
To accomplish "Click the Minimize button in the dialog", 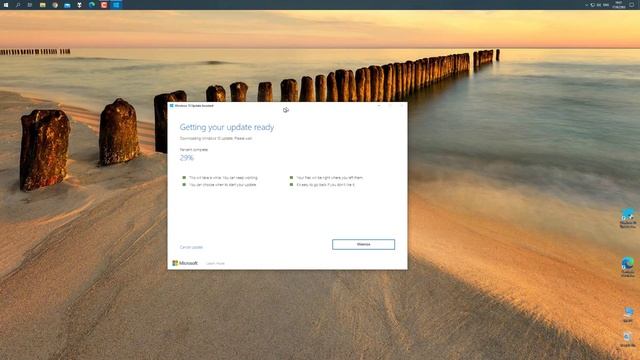I will 363,244.
